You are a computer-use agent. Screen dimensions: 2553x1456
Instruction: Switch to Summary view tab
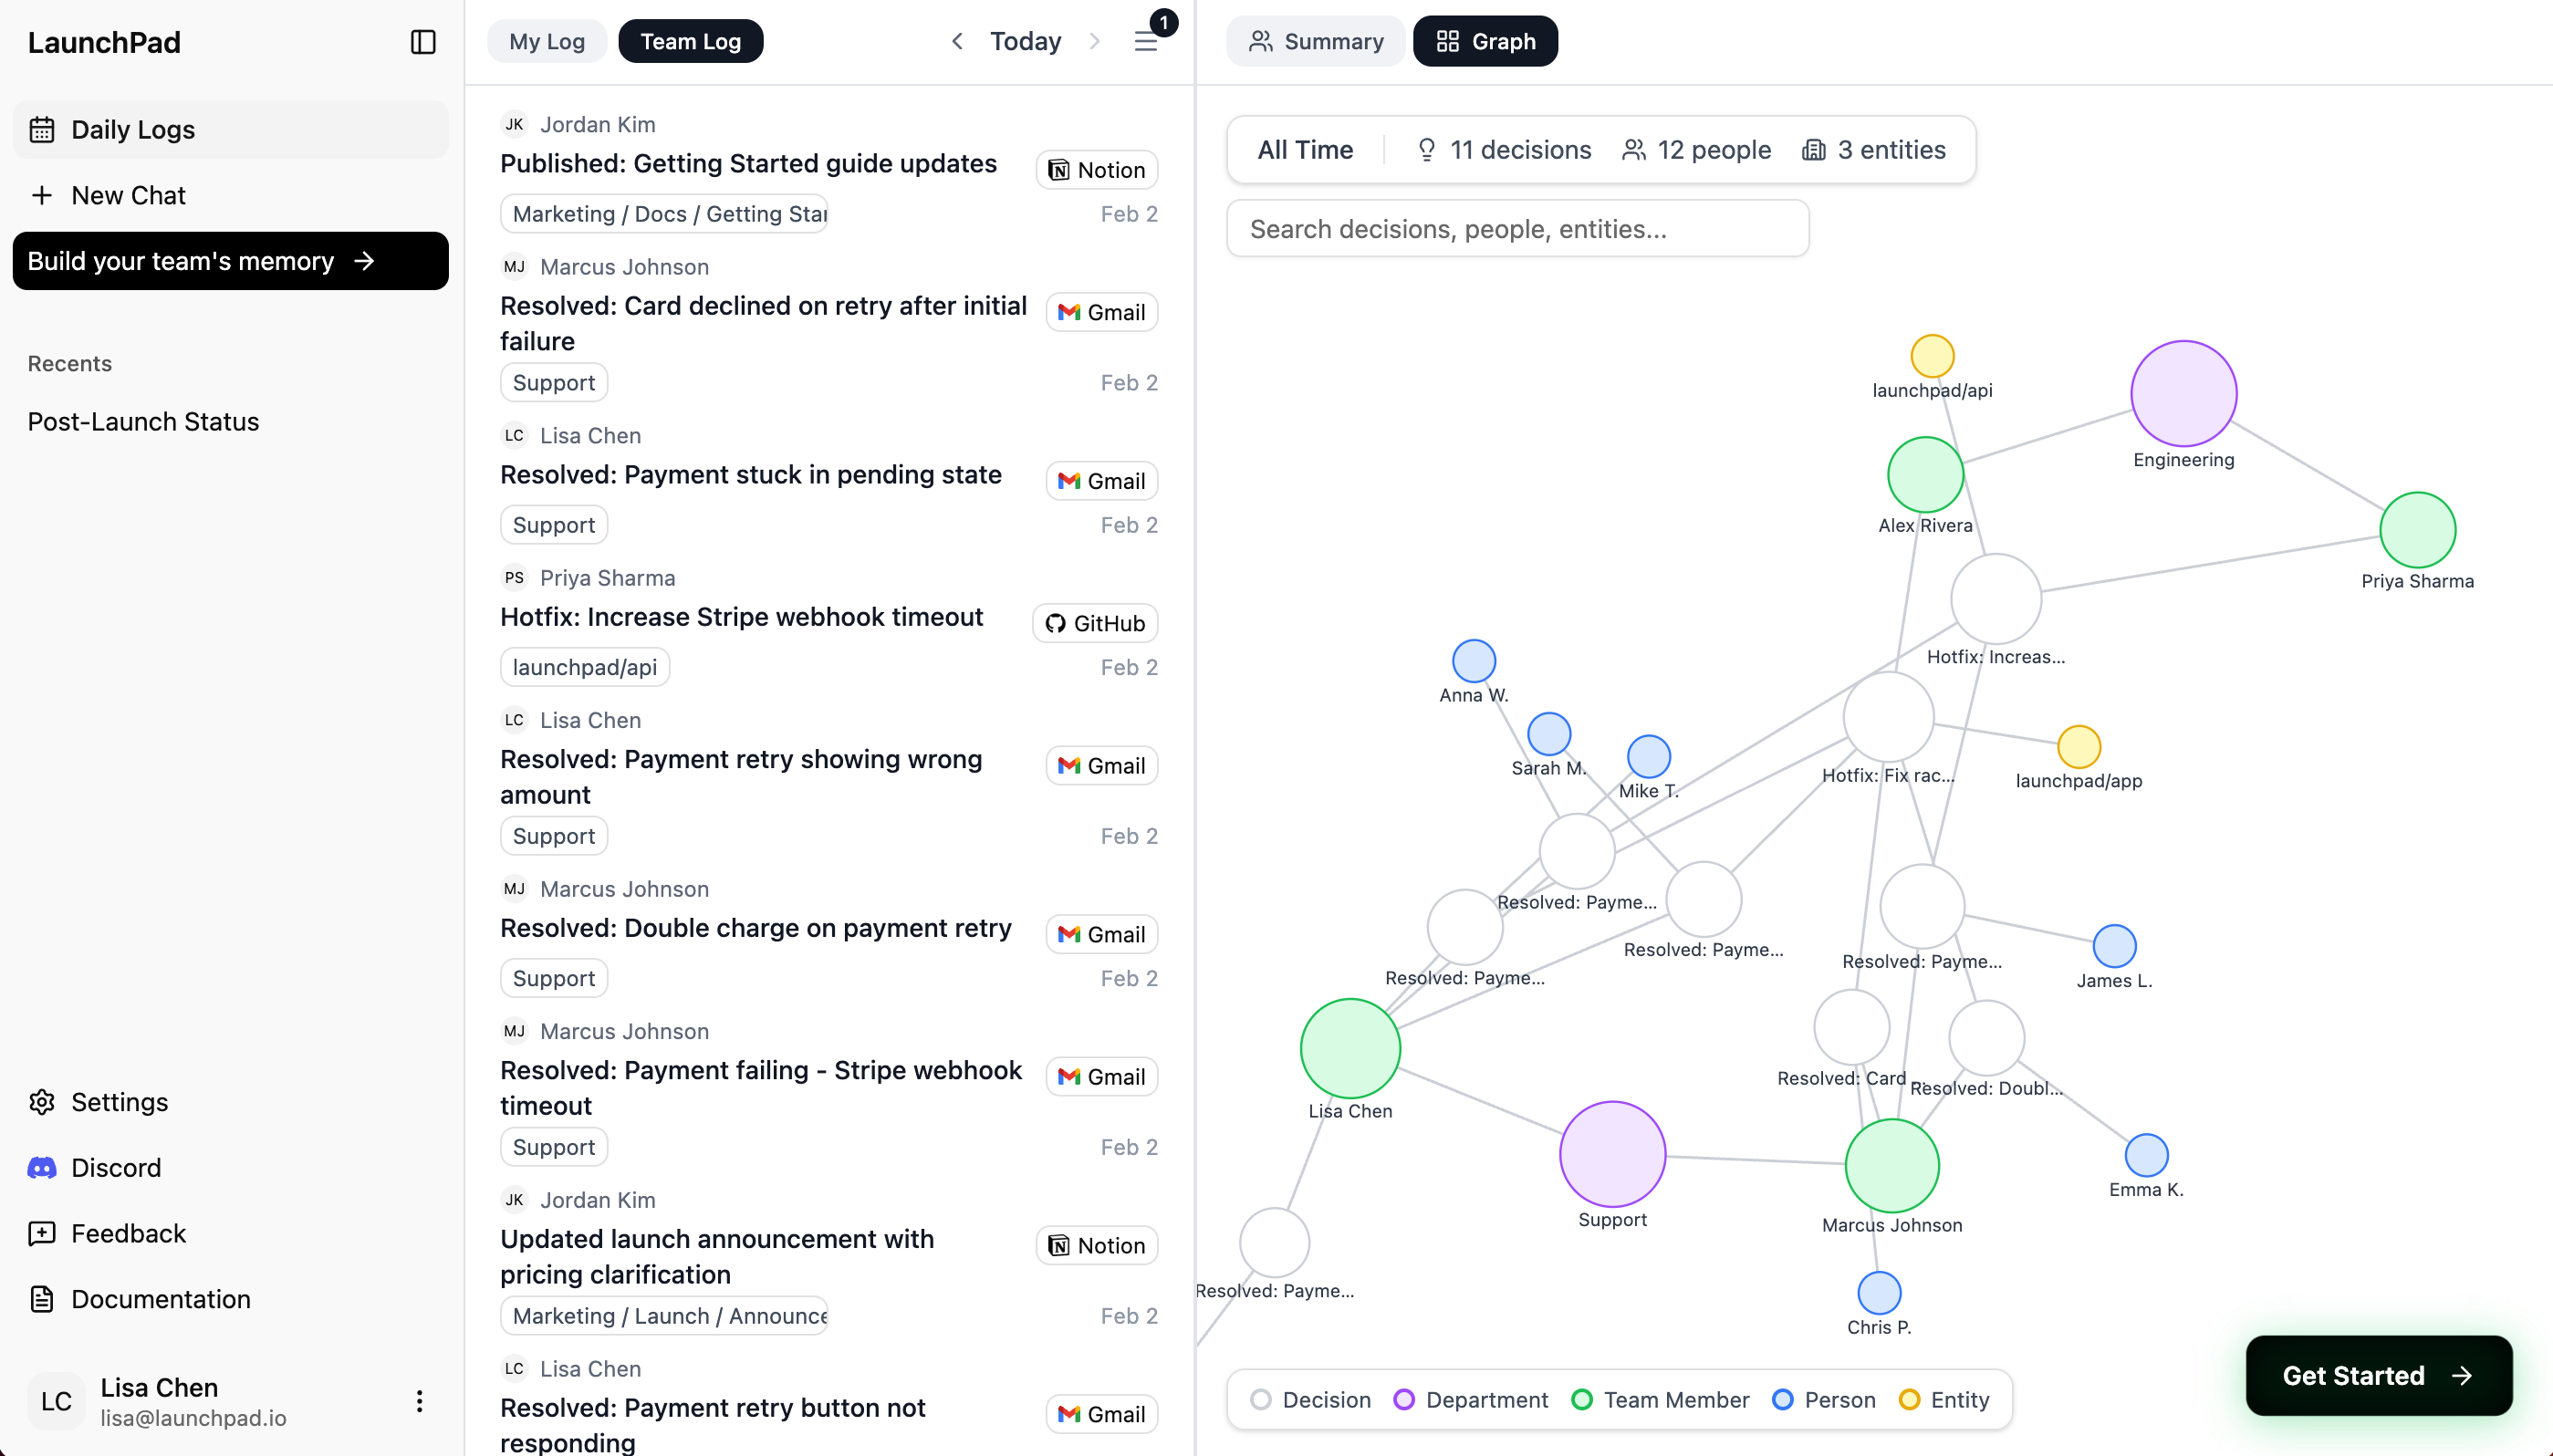1316,42
